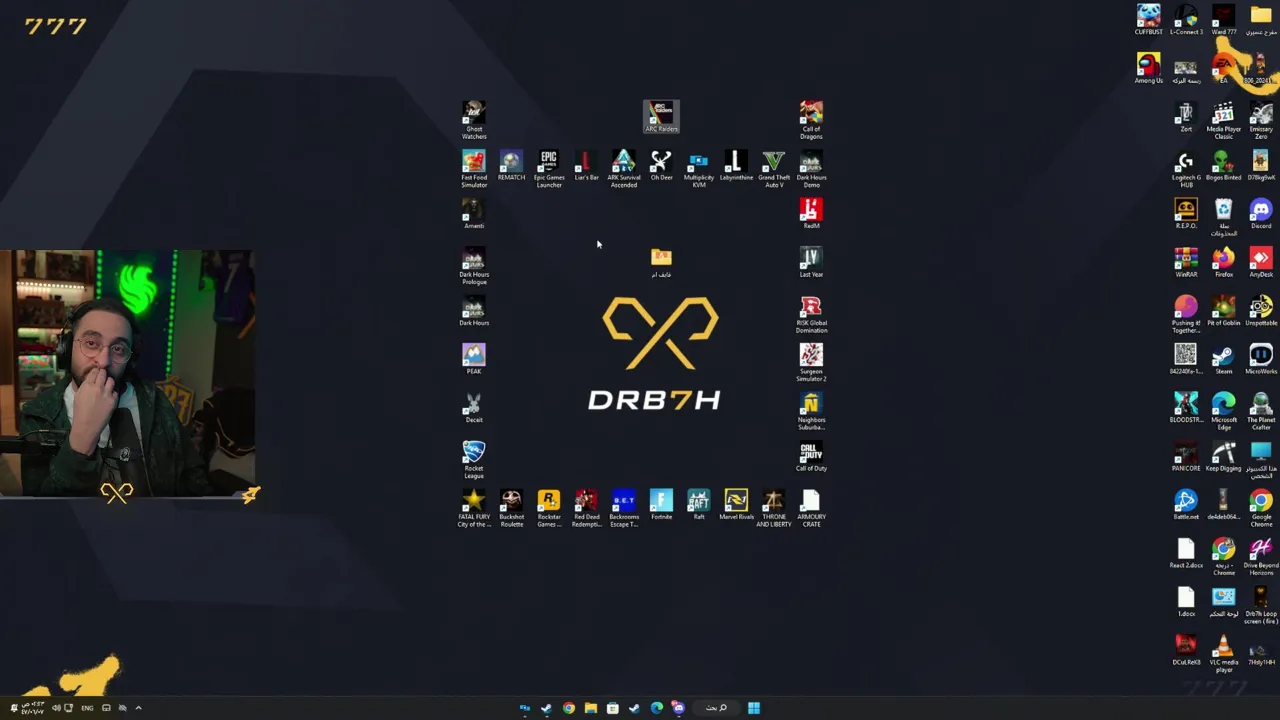Open the yellow folder above the DRB7H logo
This screenshot has height=720, width=1280.
click(x=661, y=263)
